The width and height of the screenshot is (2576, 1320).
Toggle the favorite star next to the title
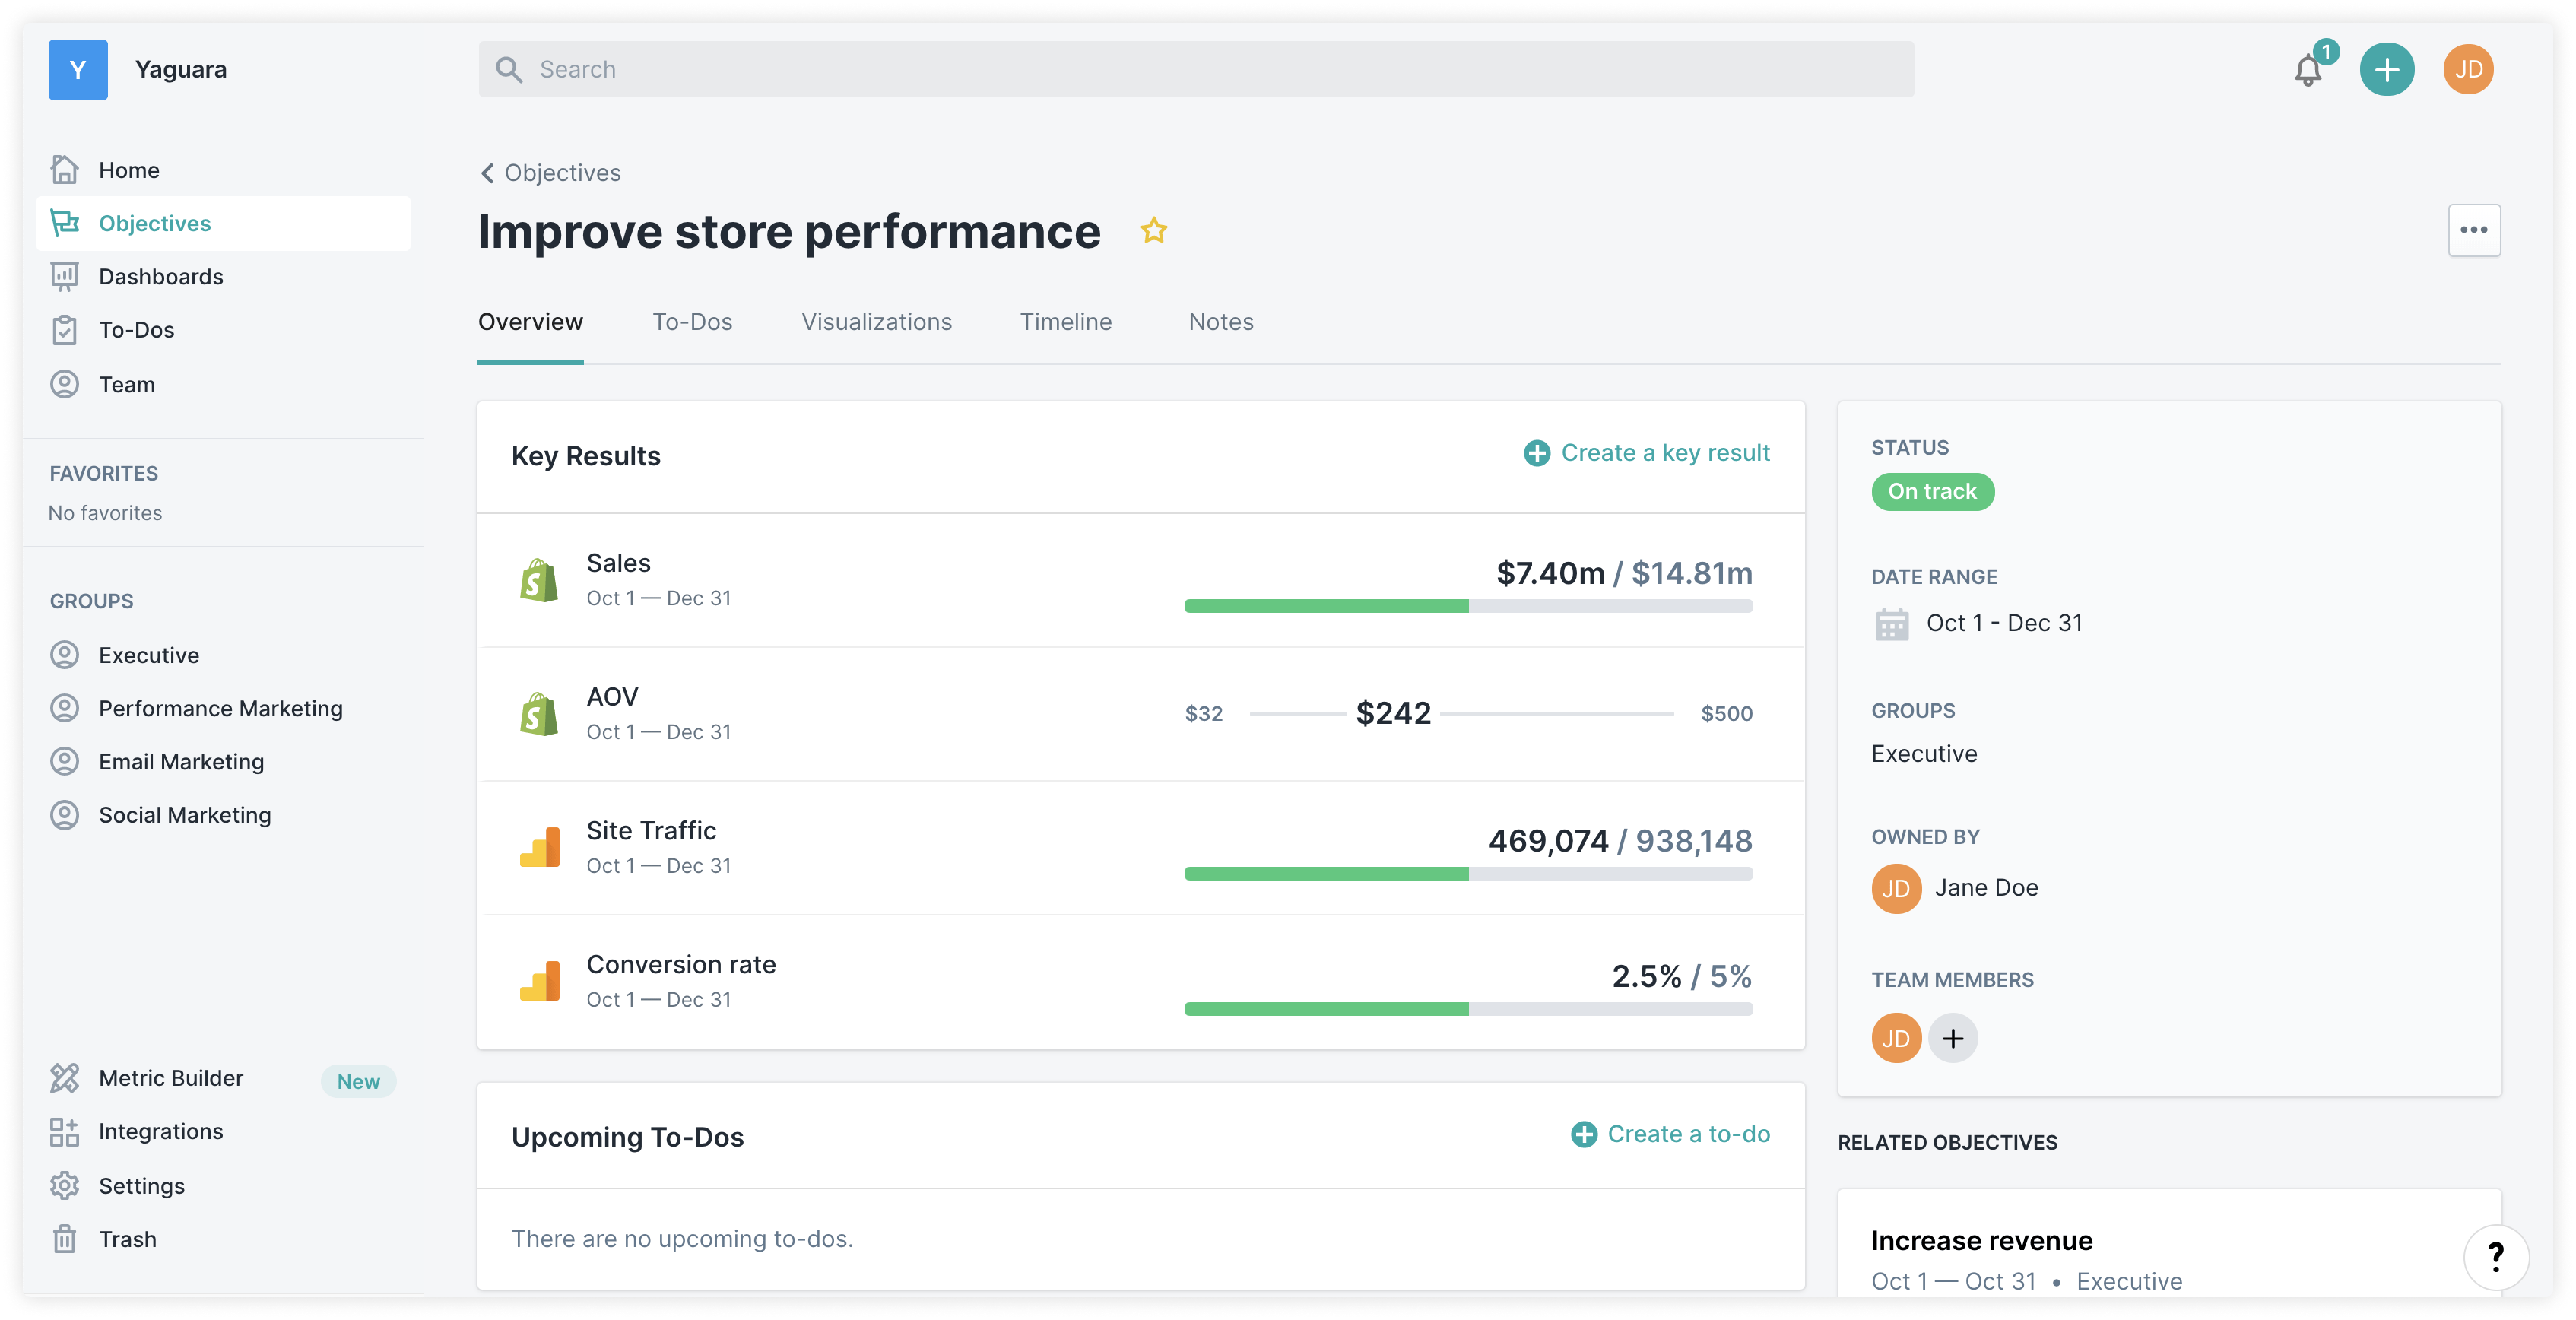[x=1154, y=231]
